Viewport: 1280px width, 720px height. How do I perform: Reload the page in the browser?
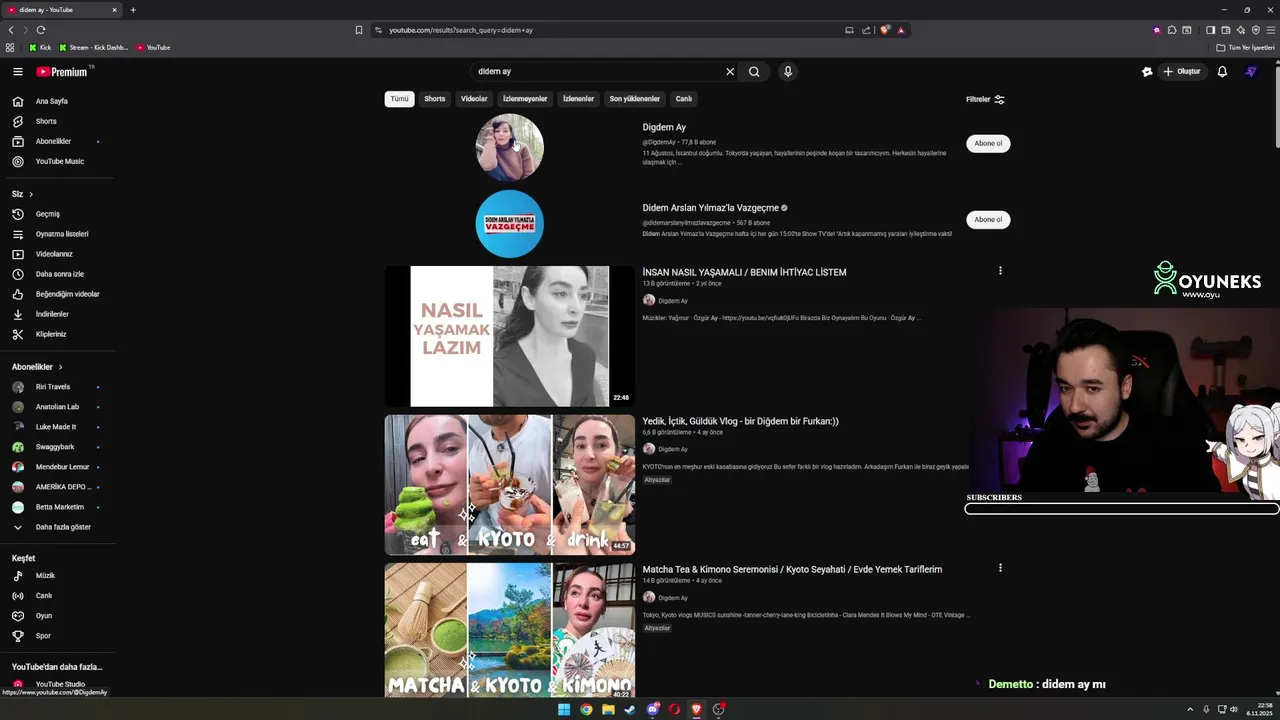point(41,30)
